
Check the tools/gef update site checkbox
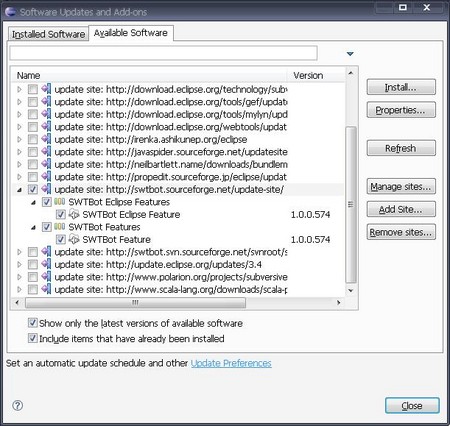point(33,102)
